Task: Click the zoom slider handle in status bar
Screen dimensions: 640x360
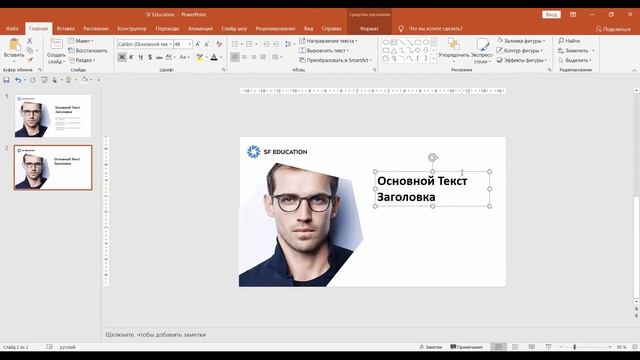Action: tap(574, 347)
